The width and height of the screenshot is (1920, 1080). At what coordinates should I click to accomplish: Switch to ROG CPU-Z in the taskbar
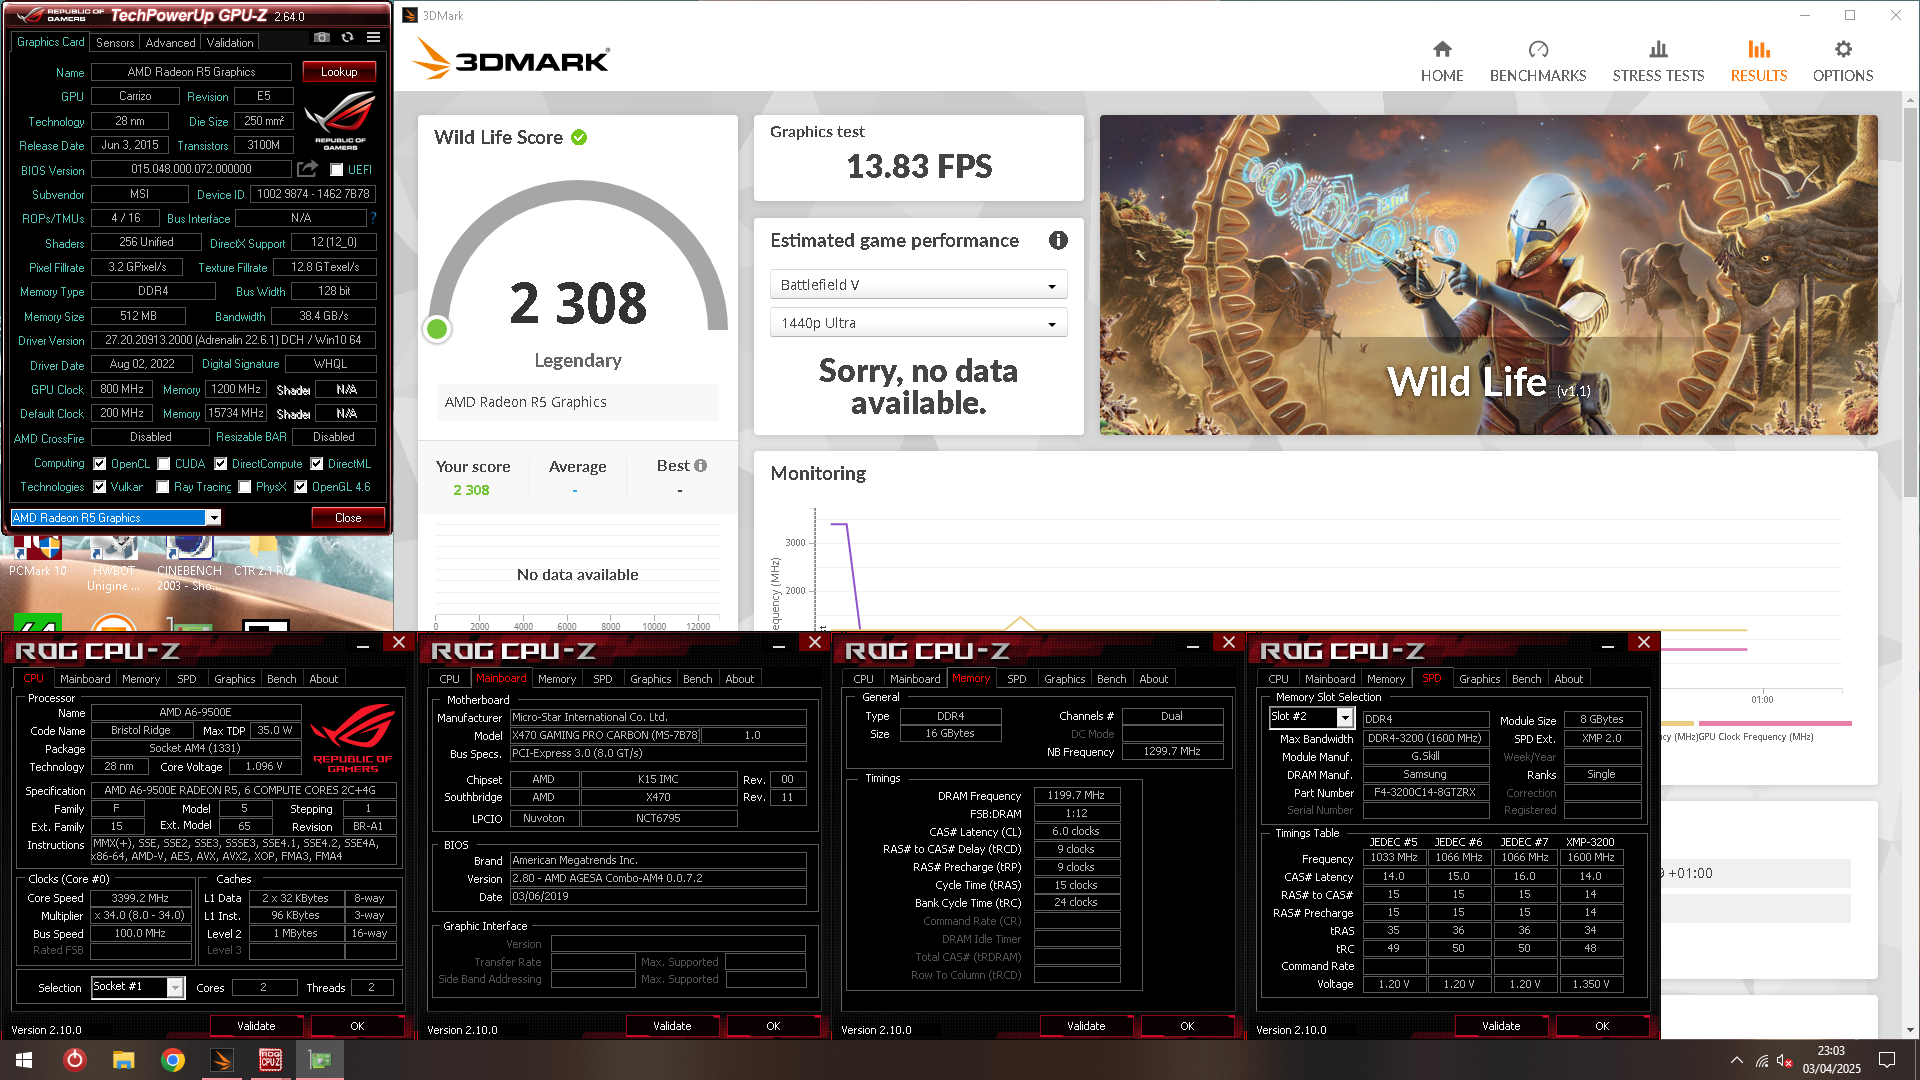(270, 1060)
